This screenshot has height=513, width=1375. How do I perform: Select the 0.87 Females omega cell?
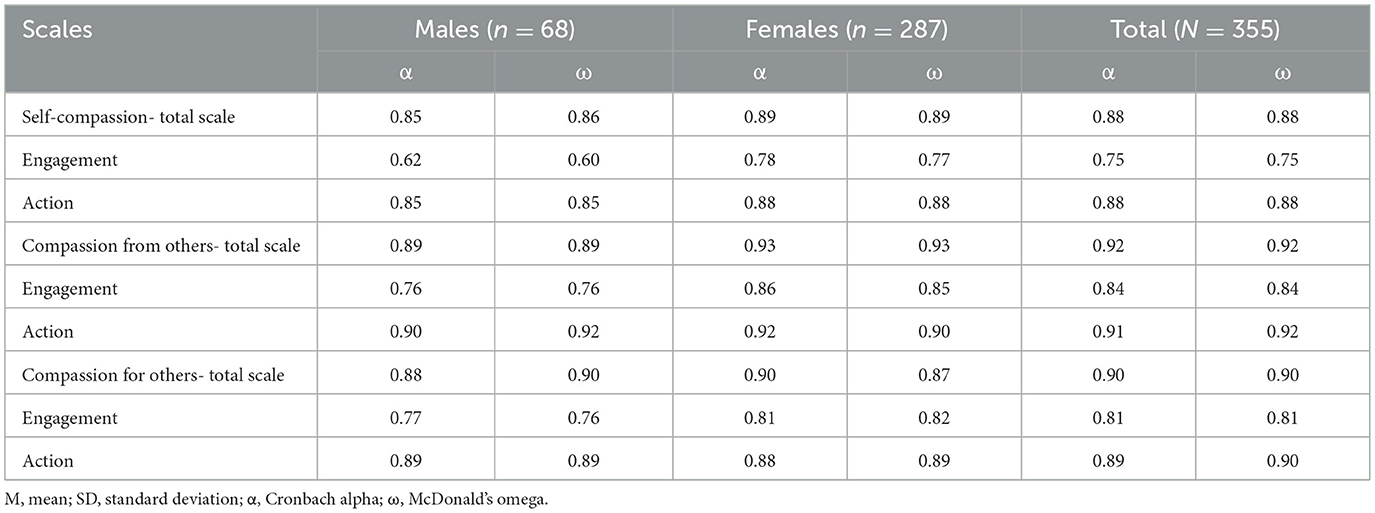tap(934, 375)
